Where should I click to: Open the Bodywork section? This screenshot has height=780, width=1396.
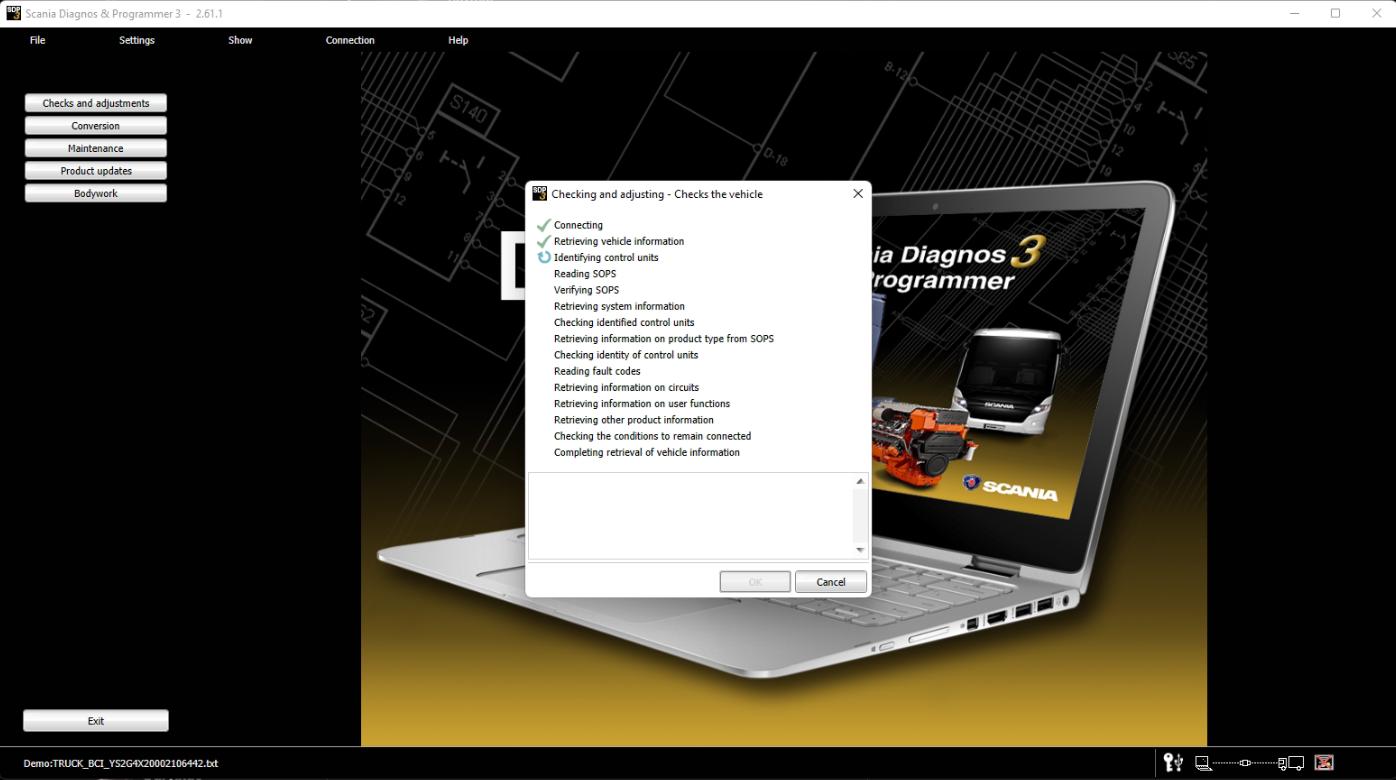[96, 193]
